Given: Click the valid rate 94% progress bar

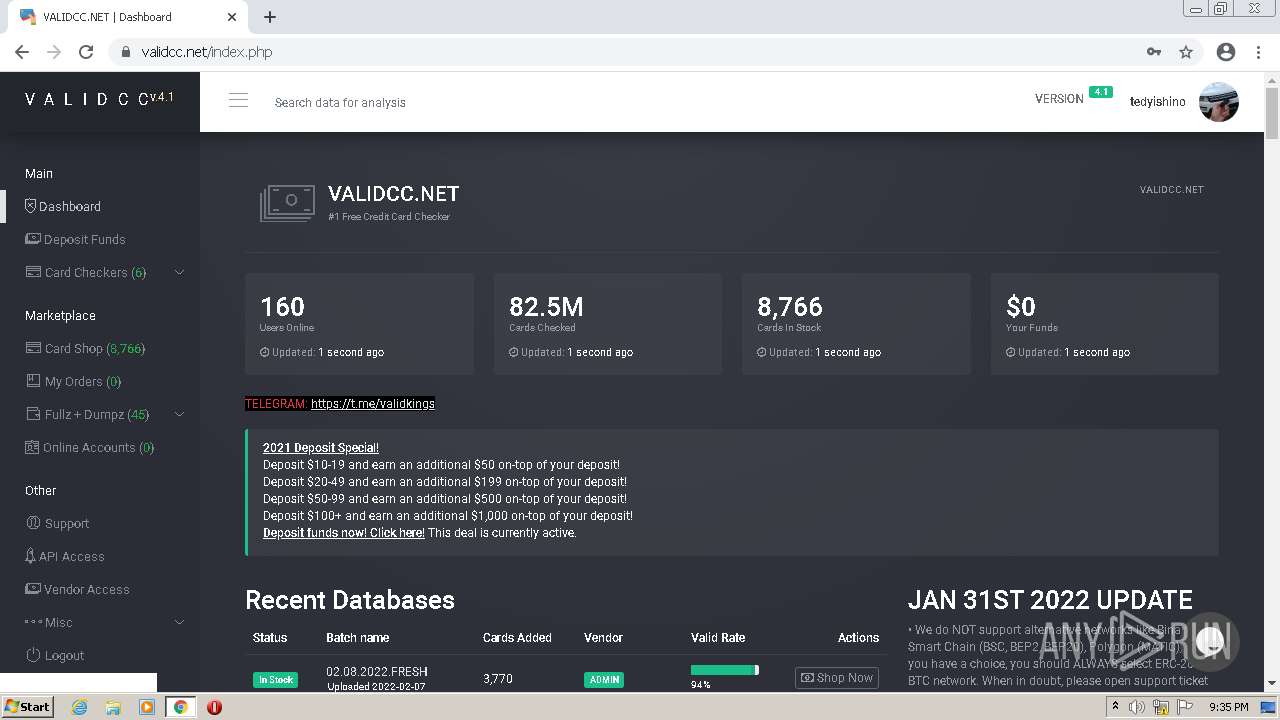Looking at the screenshot, I should click(724, 670).
